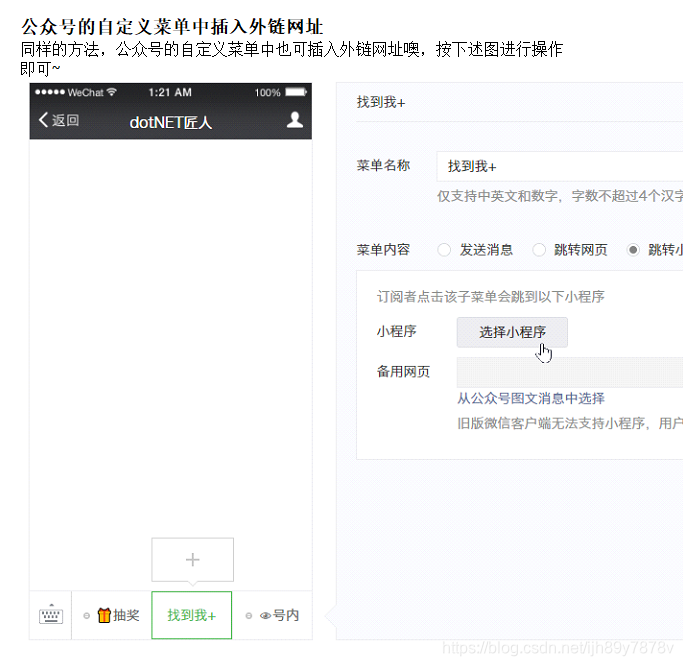
Task: Open the 号内 eye menu
Action: point(272,615)
